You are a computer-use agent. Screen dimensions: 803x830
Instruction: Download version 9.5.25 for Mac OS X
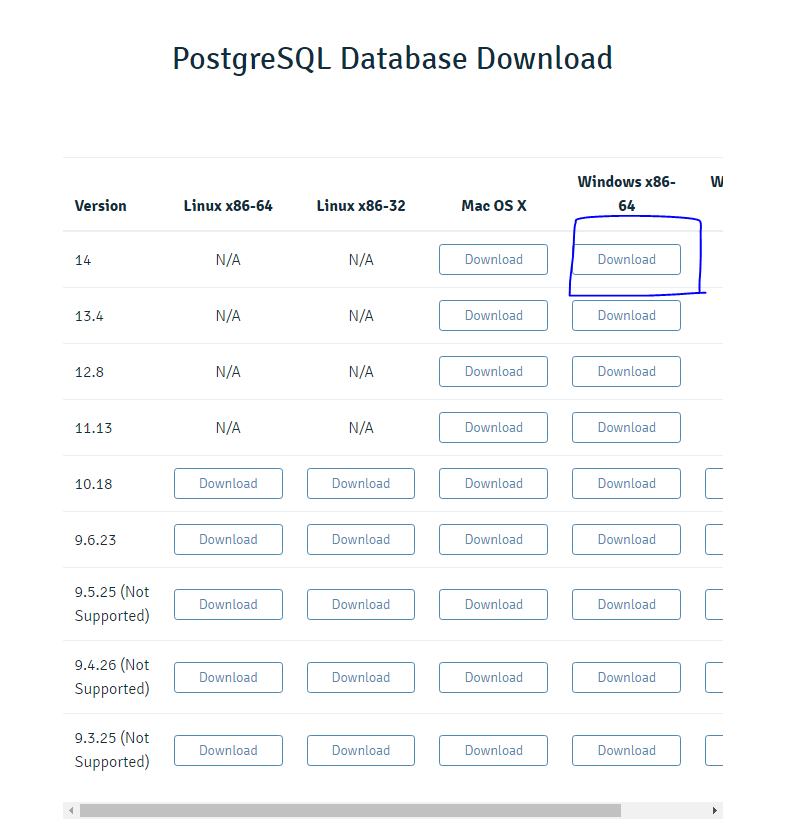coord(493,605)
